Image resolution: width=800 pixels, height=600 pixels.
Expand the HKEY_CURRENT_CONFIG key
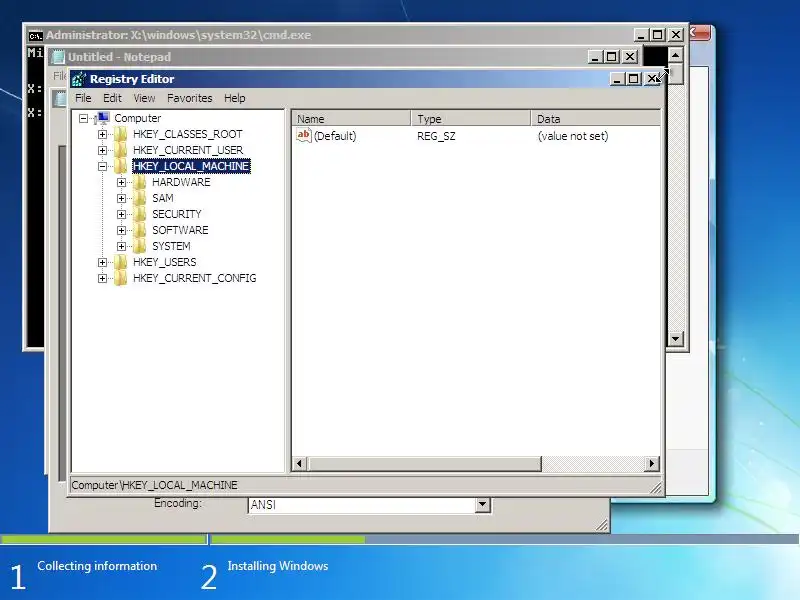click(x=103, y=278)
